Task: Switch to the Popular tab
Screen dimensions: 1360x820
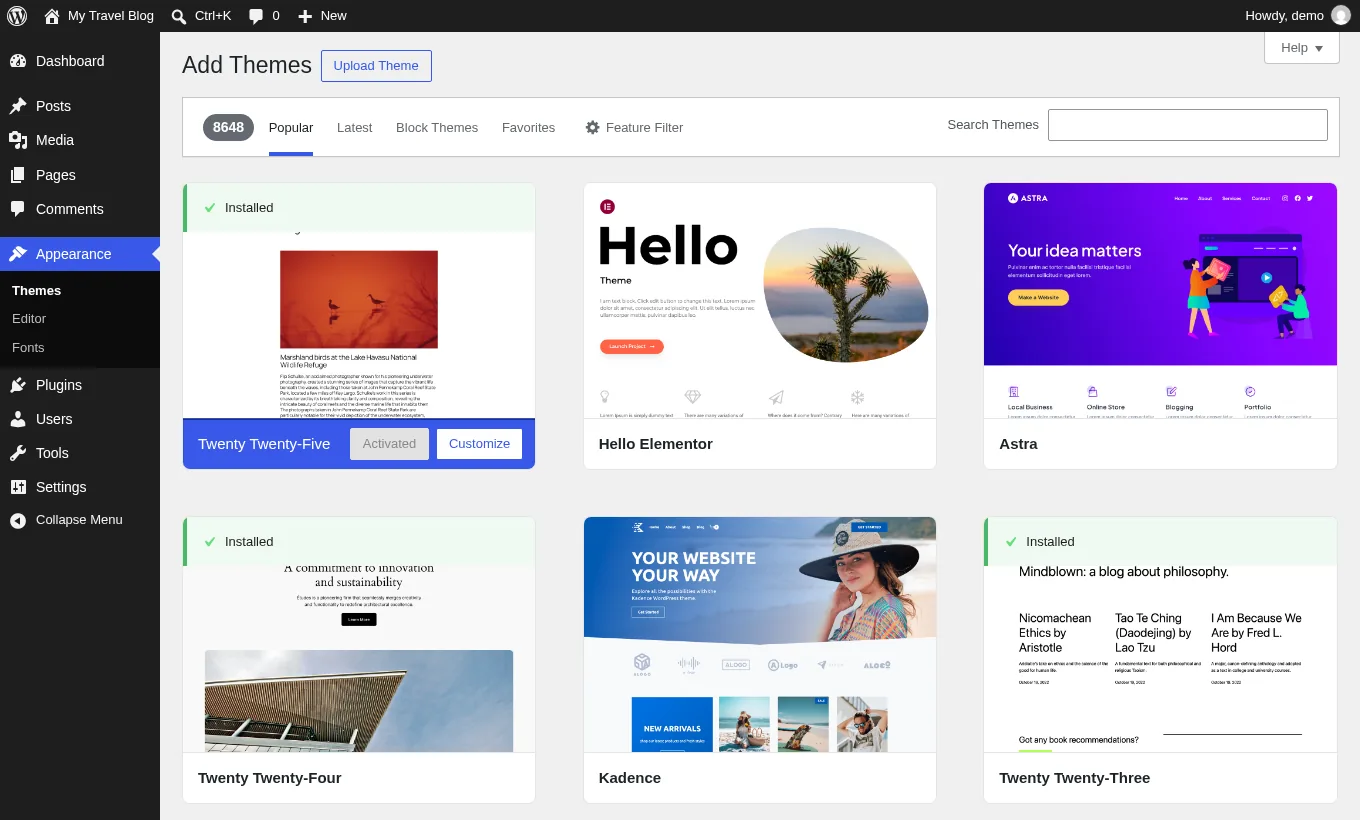Action: [x=291, y=127]
